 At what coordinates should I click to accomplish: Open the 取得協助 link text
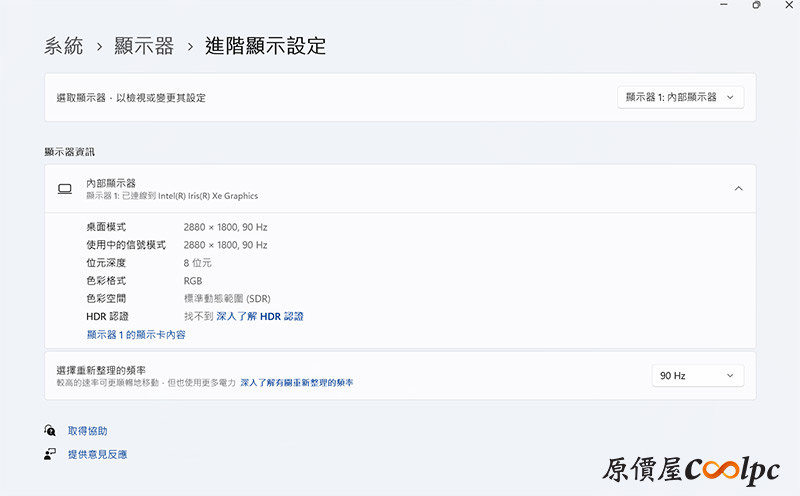click(87, 431)
